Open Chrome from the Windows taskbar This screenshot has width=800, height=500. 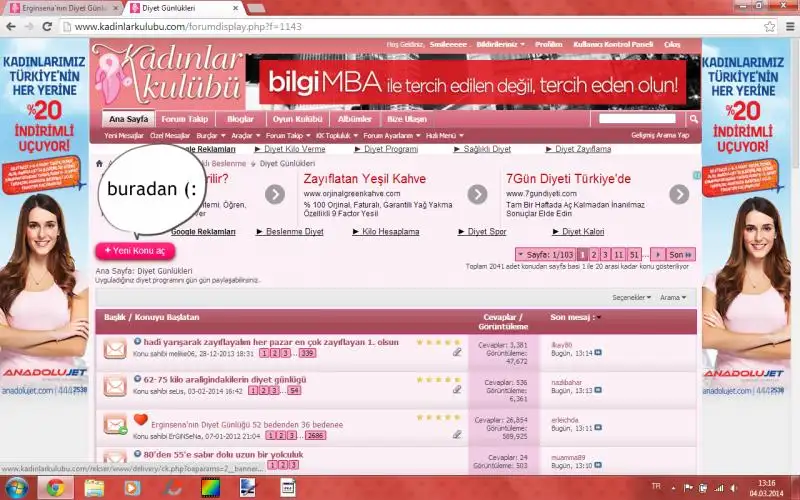54,487
